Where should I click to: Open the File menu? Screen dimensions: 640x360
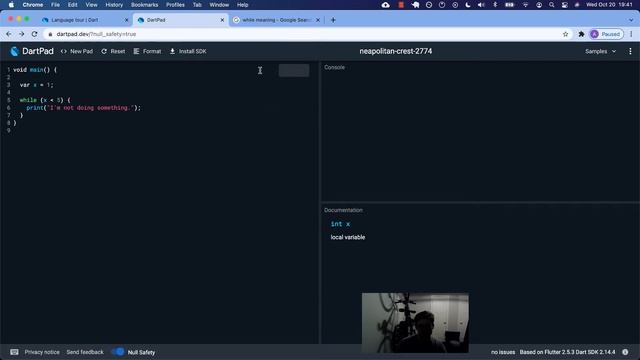[x=55, y=5]
